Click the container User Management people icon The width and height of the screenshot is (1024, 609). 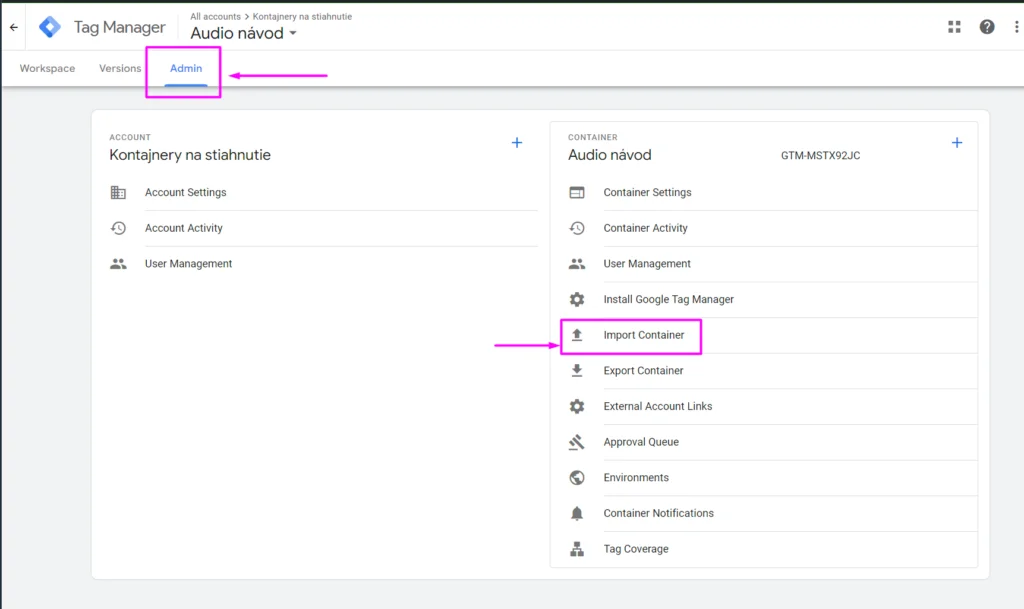tap(577, 264)
